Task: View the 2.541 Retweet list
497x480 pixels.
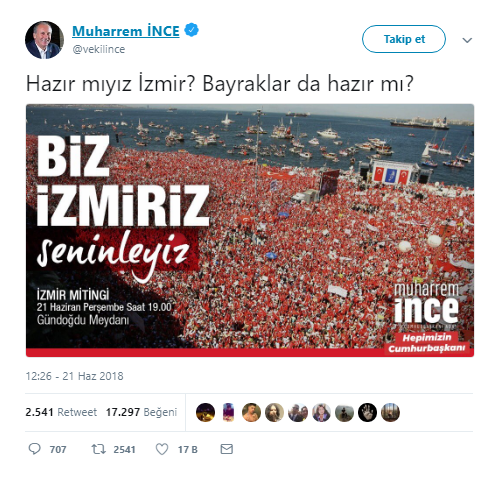Action: click(61, 412)
